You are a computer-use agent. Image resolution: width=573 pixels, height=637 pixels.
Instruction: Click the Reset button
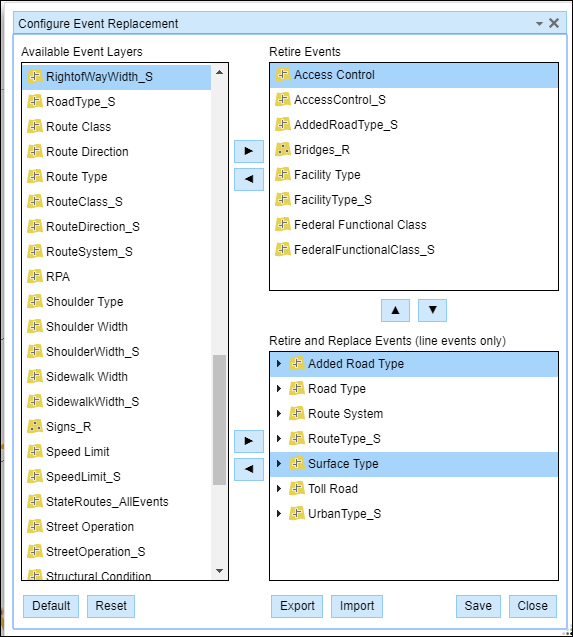[x=111, y=606]
